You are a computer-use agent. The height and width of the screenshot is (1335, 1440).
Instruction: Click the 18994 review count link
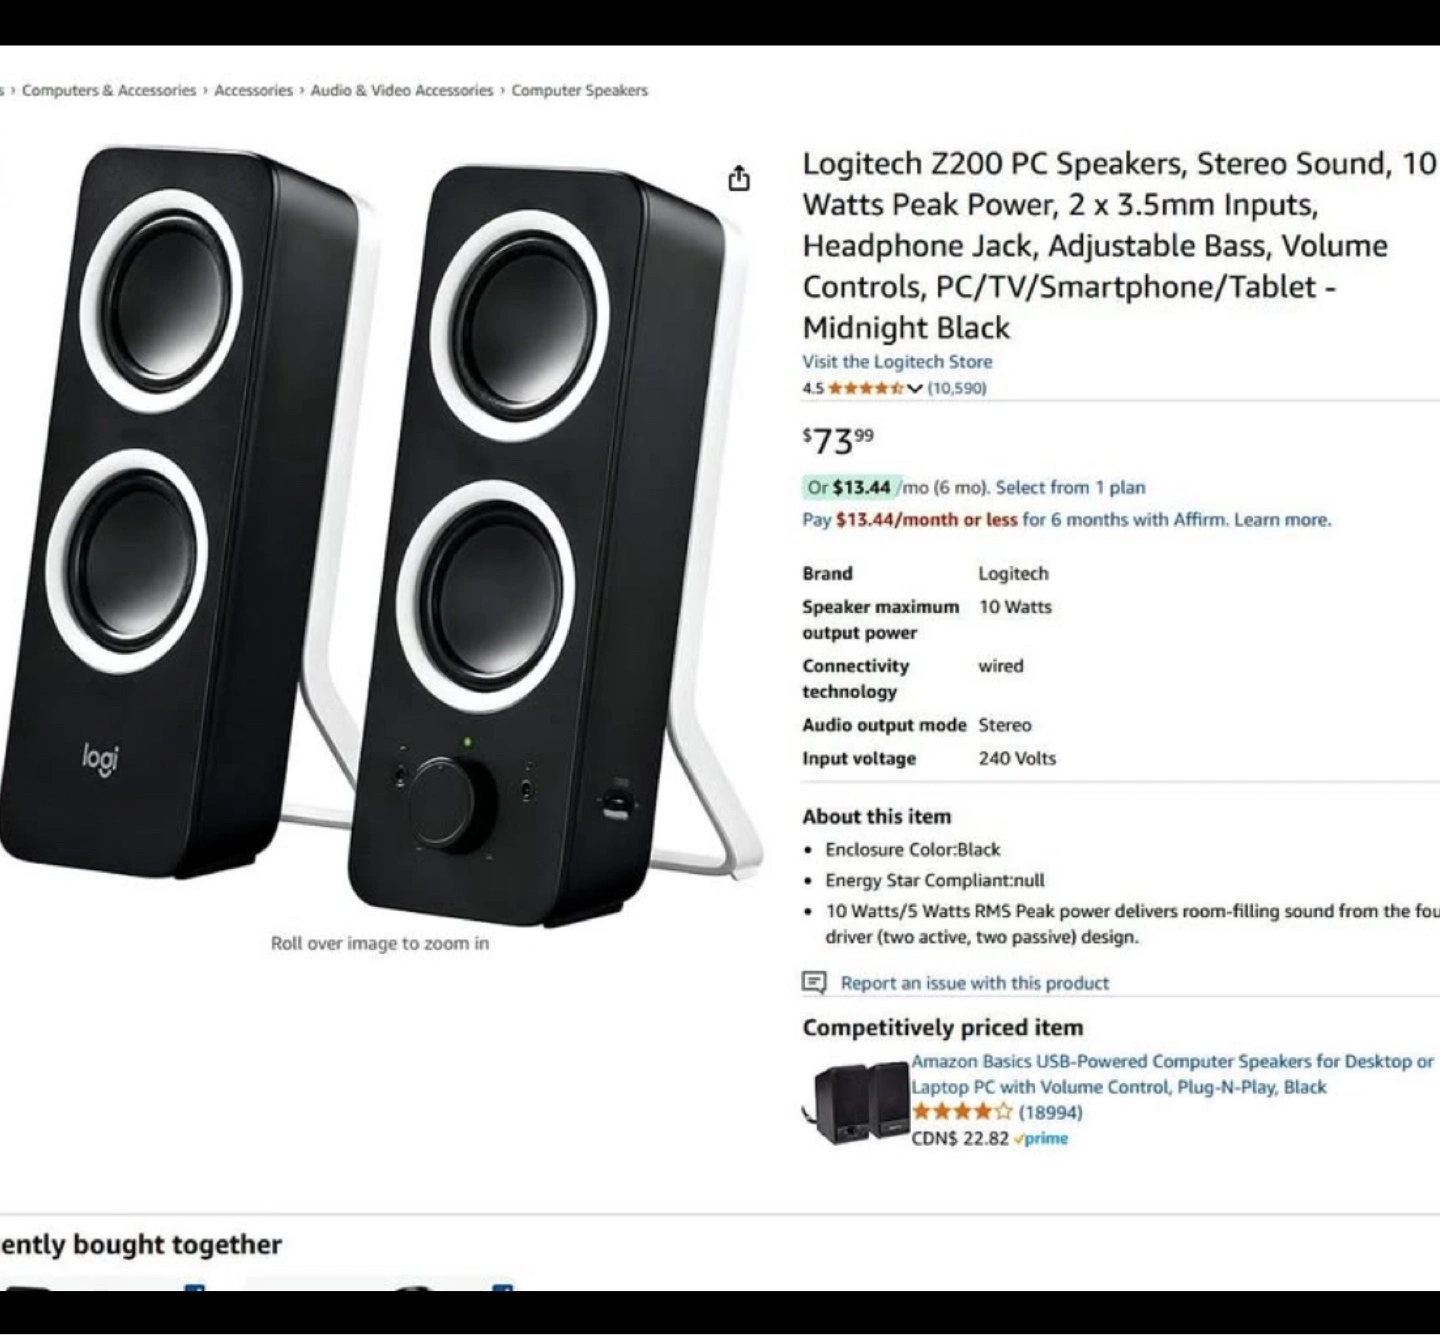(1051, 1112)
